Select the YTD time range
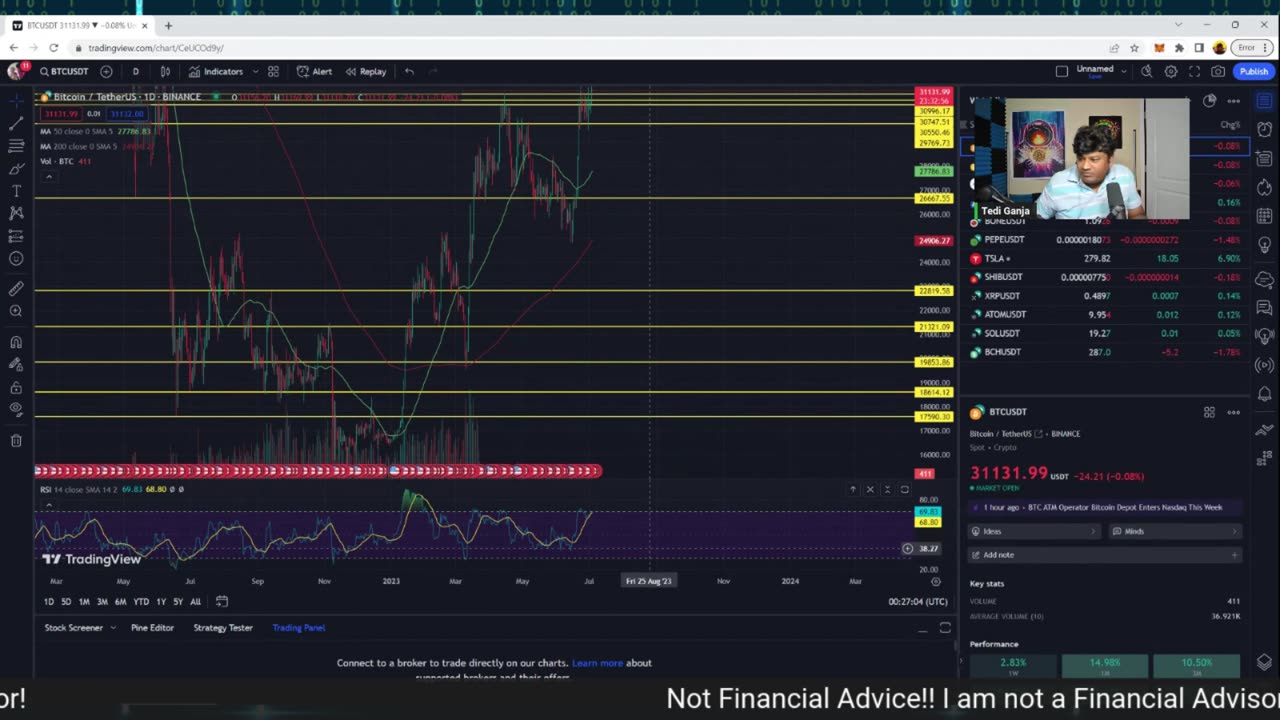This screenshot has width=1280, height=720. tap(141, 601)
